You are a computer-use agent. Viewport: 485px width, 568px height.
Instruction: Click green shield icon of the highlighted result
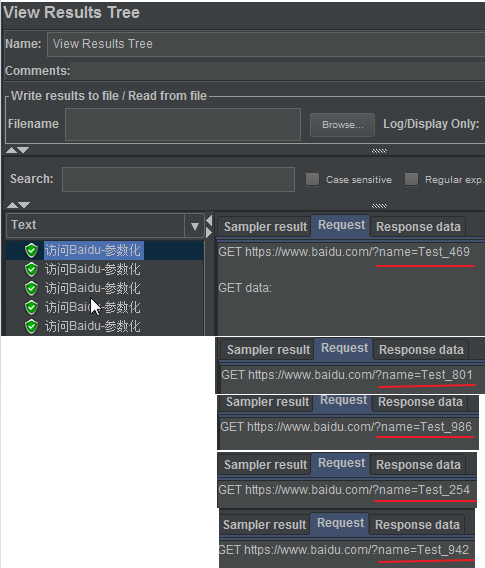click(x=32, y=250)
